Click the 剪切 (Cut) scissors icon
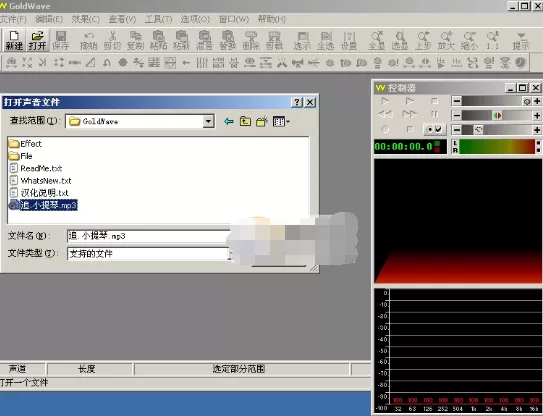Viewport: 543px width, 416px height. tap(112, 40)
